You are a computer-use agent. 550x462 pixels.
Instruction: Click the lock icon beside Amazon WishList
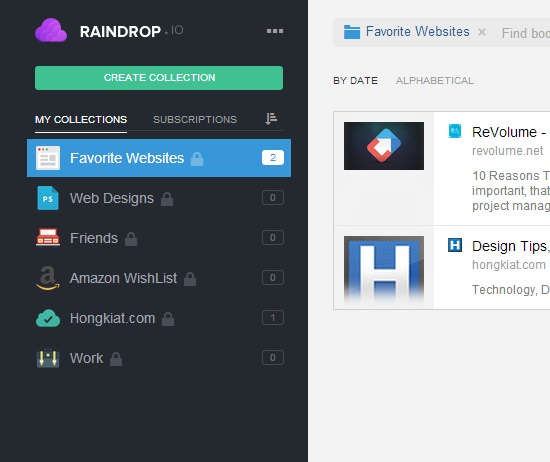(190, 279)
